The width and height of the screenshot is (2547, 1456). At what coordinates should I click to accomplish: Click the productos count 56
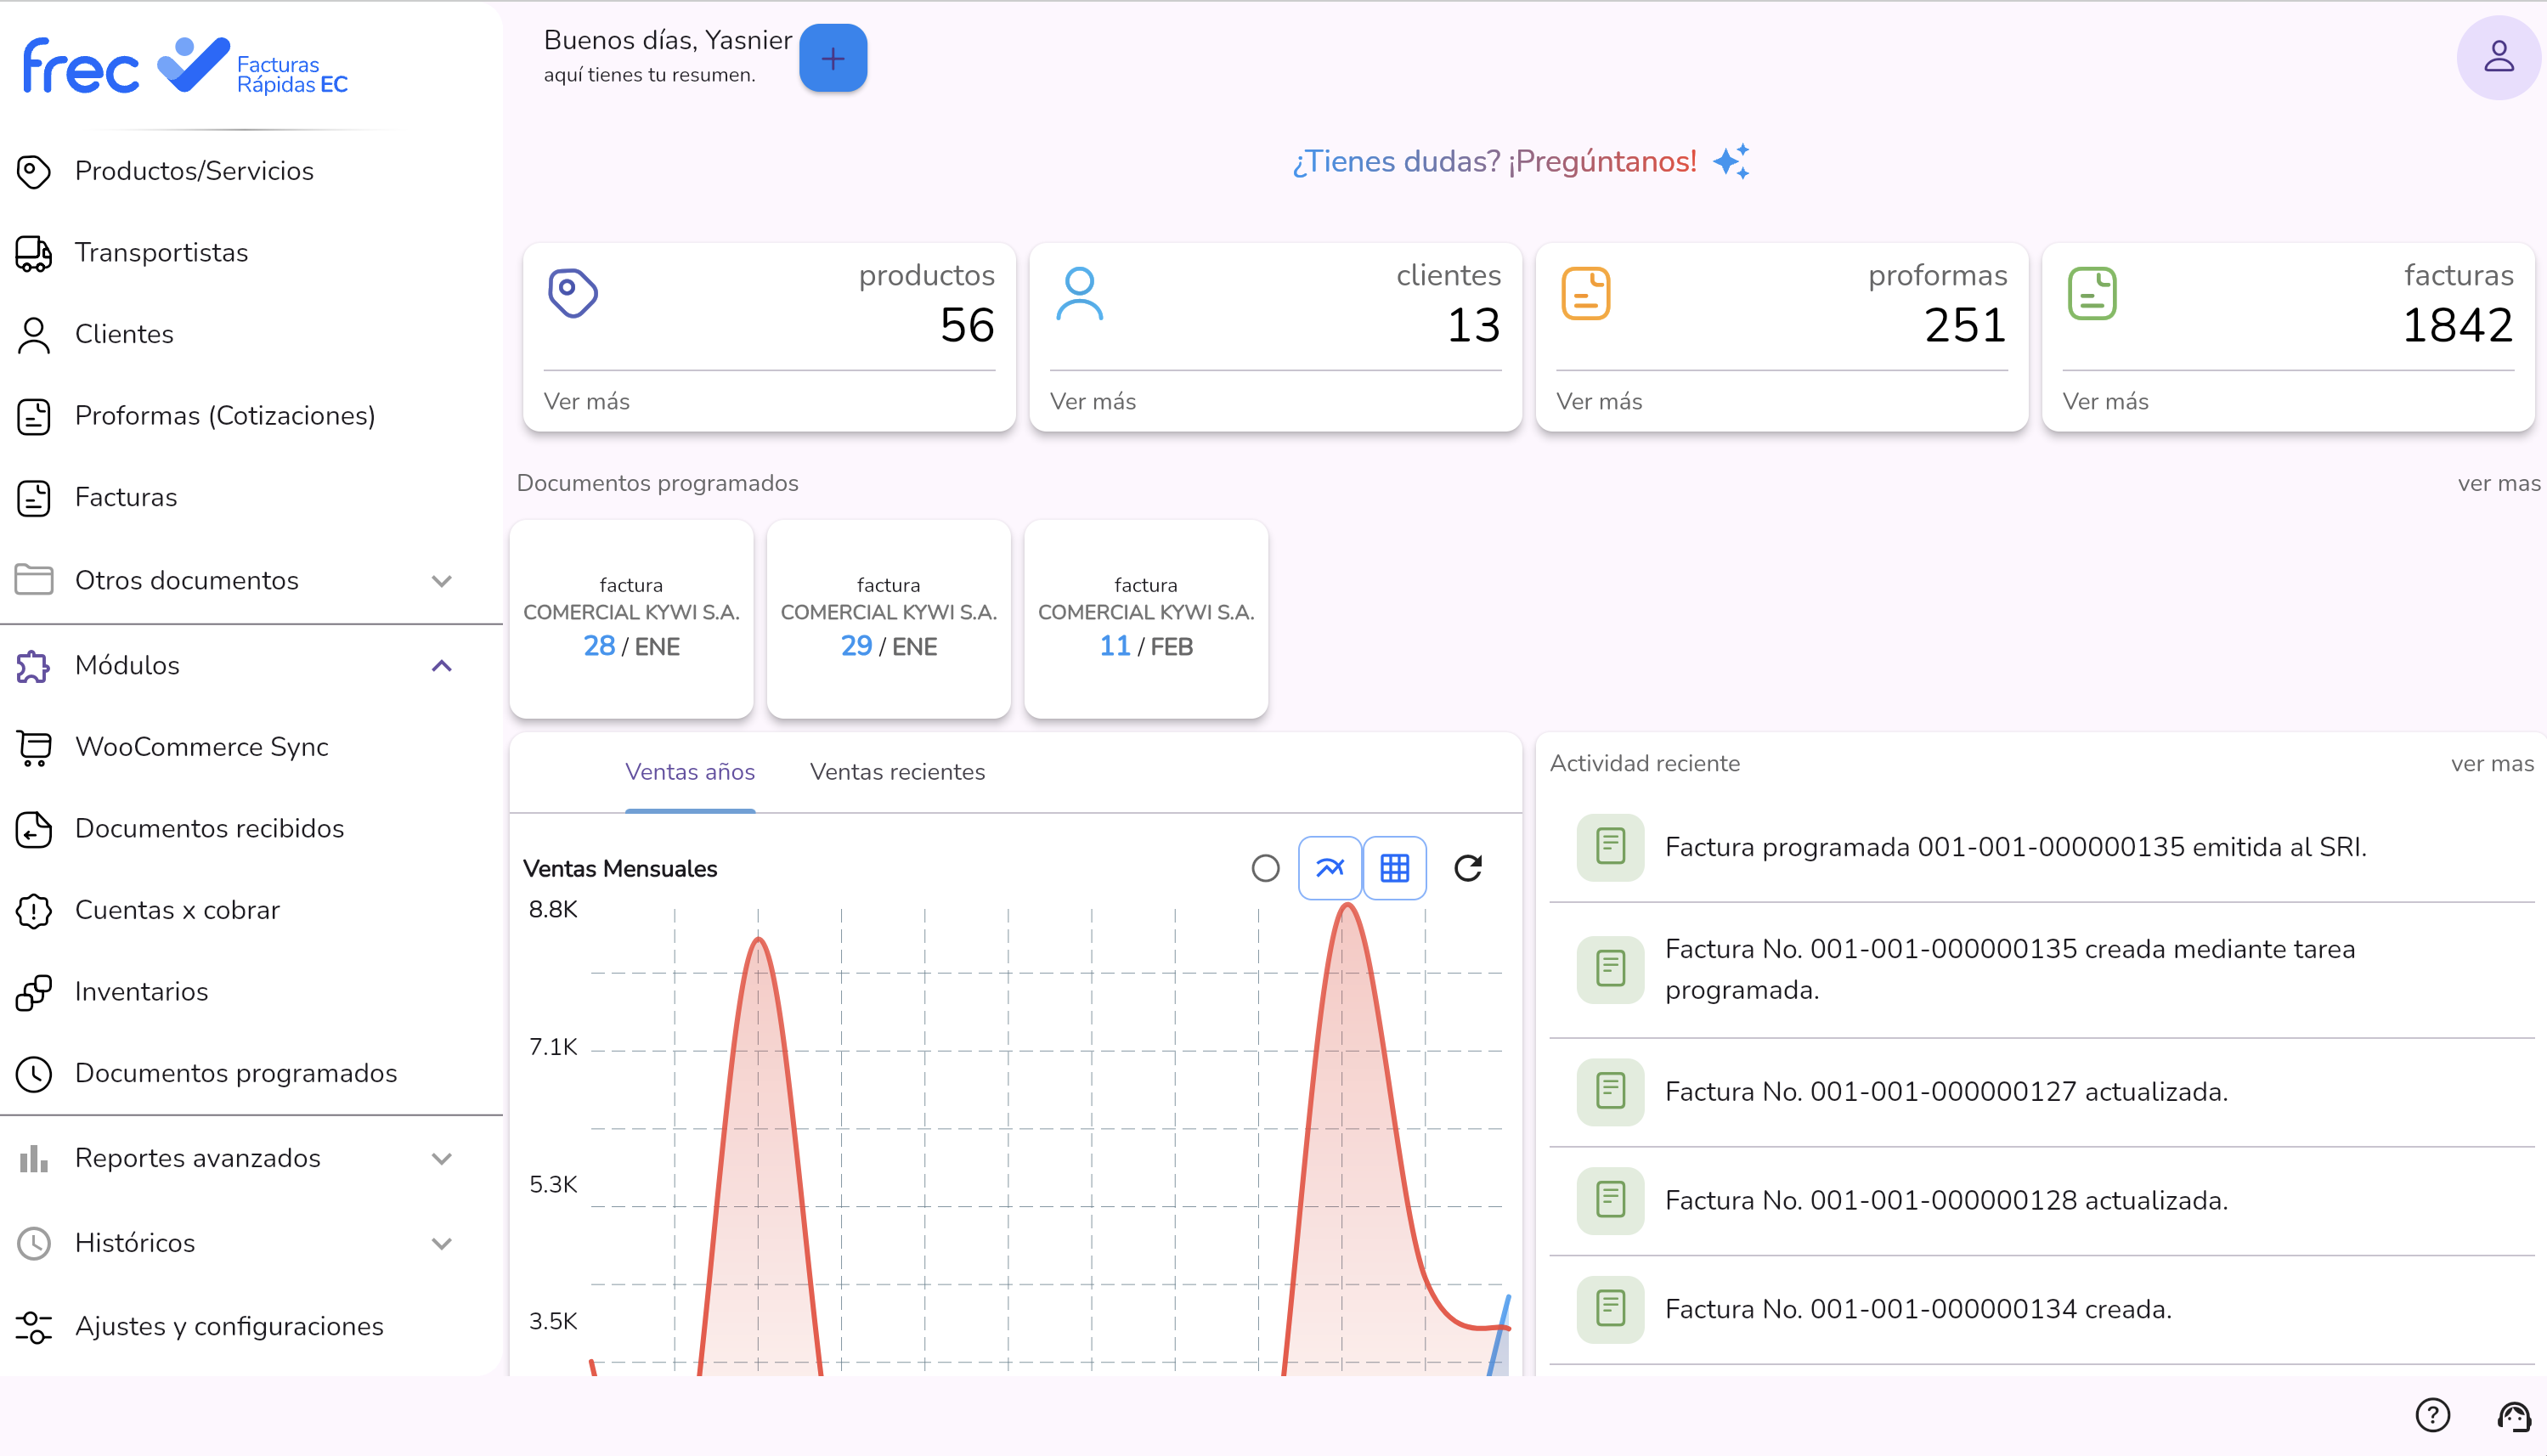point(966,326)
